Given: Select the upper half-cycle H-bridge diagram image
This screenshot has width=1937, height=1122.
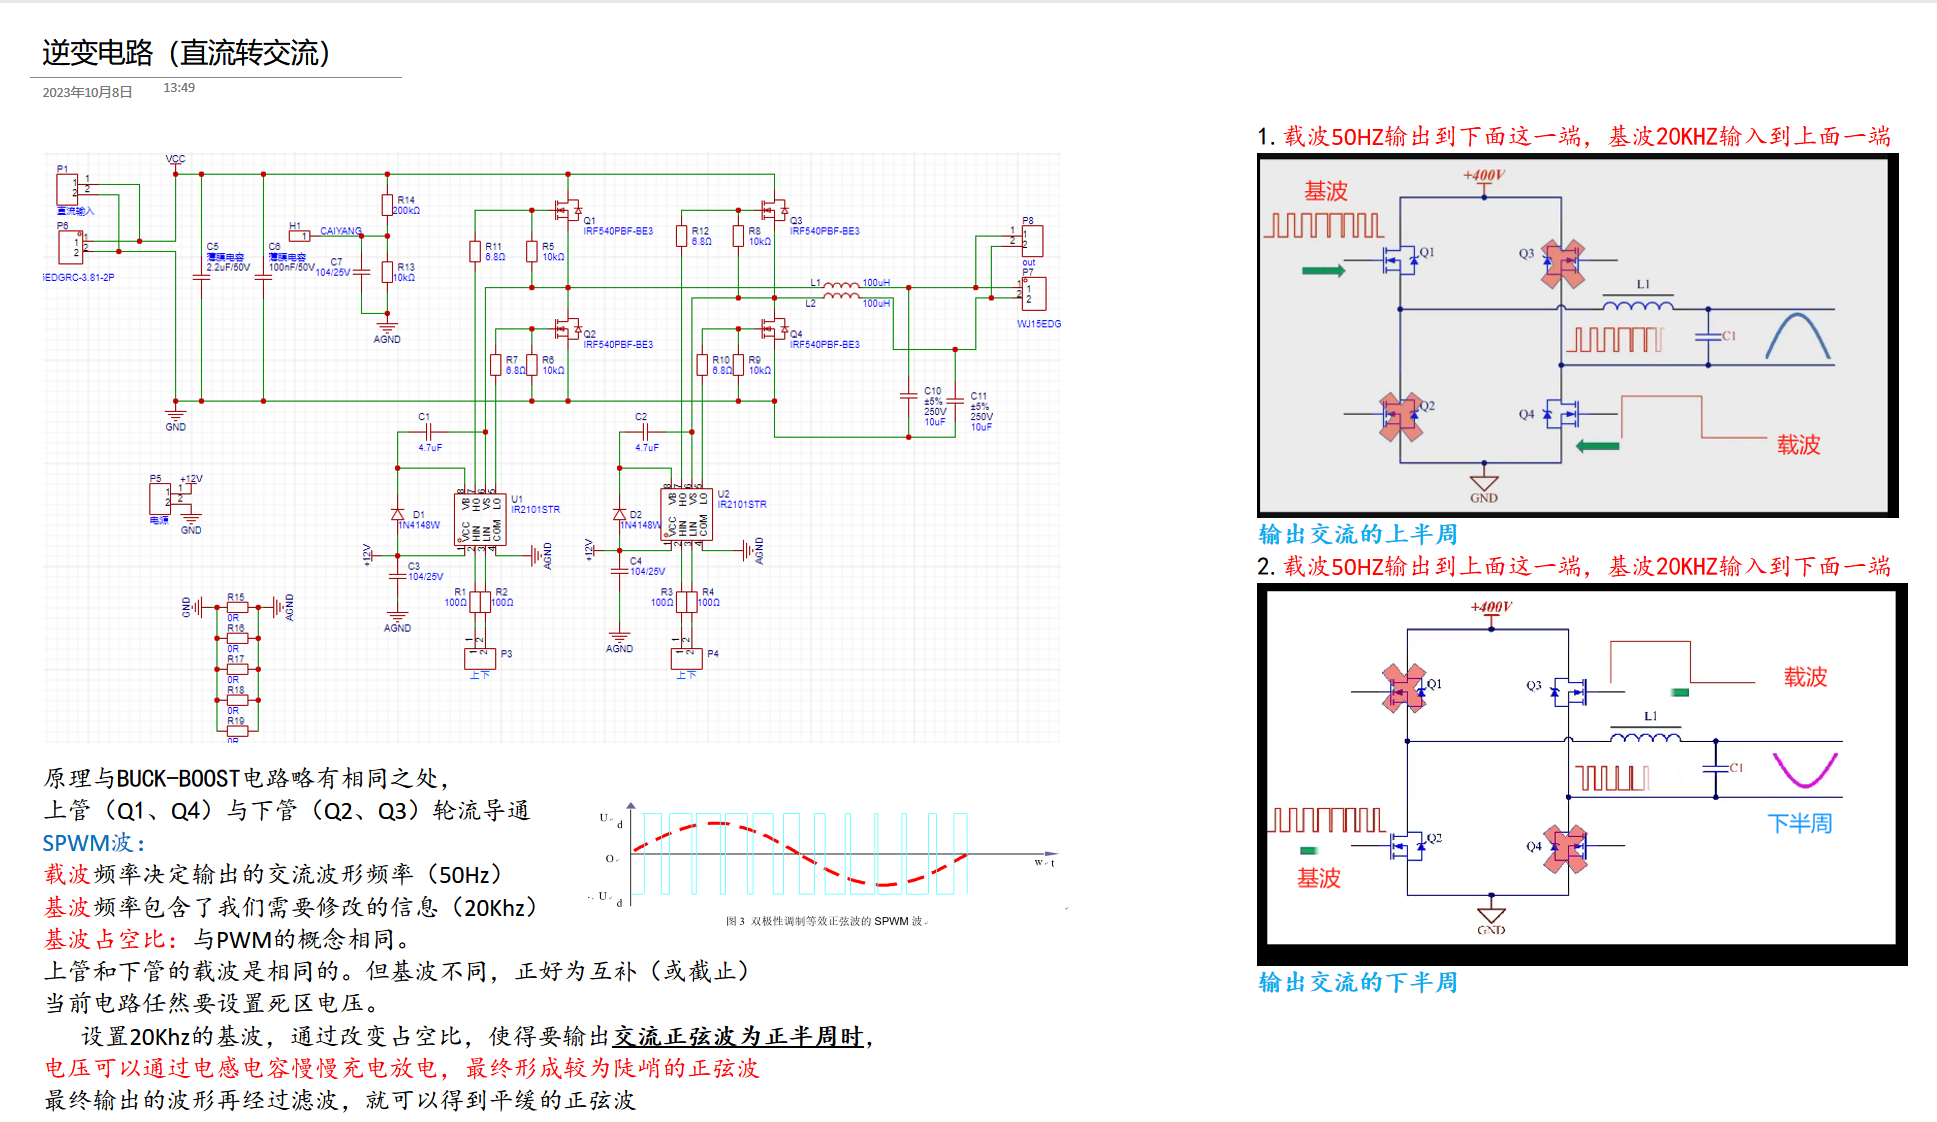Looking at the screenshot, I should pyautogui.click(x=1577, y=335).
